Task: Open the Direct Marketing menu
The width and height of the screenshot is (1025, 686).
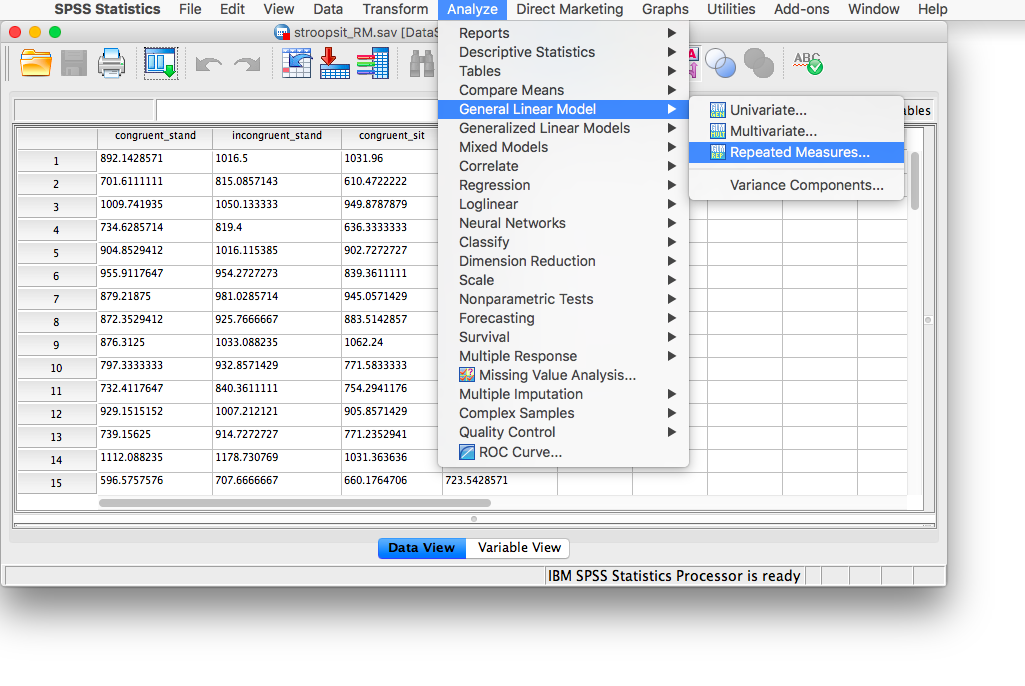Action: 569,9
